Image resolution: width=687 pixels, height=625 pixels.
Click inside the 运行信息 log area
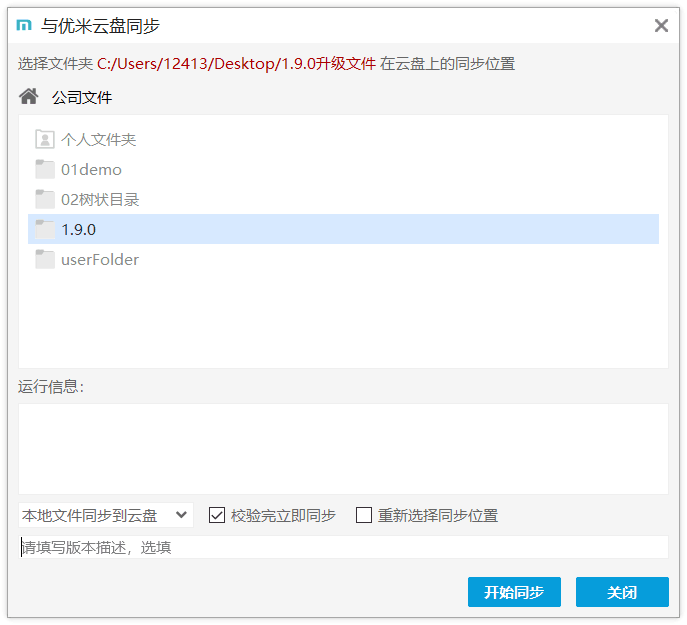point(343,448)
